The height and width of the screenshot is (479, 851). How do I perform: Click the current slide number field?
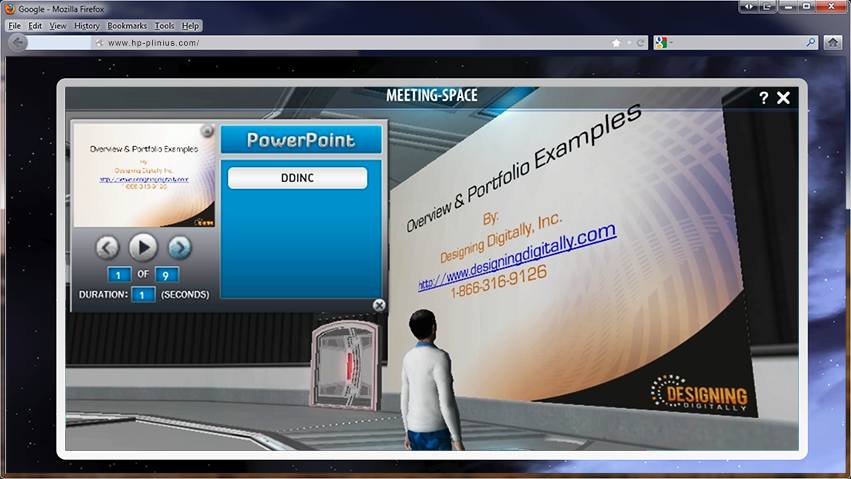click(119, 274)
